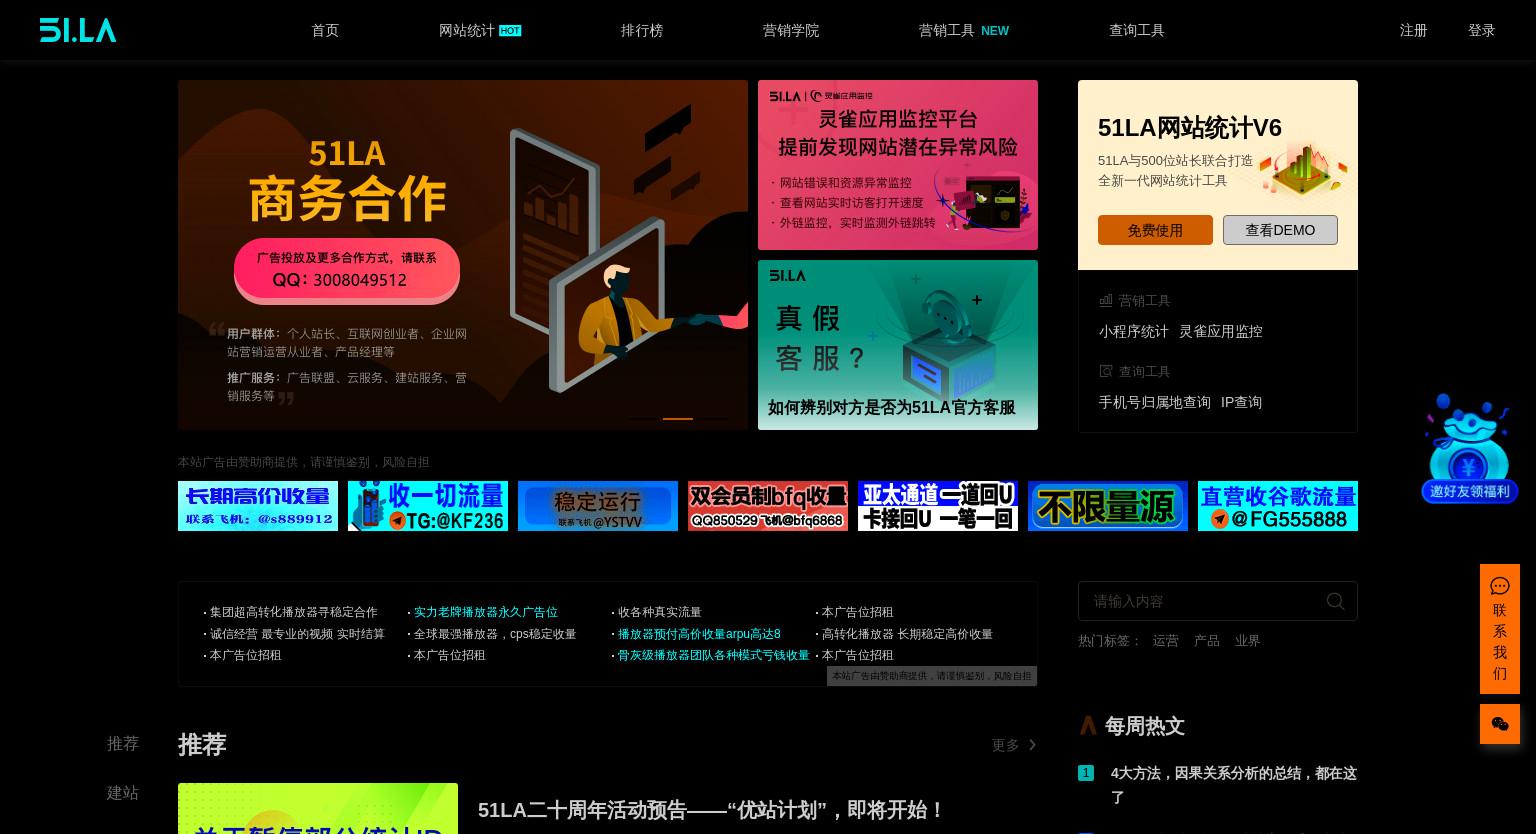Image resolution: width=1536 pixels, height=834 pixels.
Task: Select 建站 in left side navigation
Action: tap(123, 793)
